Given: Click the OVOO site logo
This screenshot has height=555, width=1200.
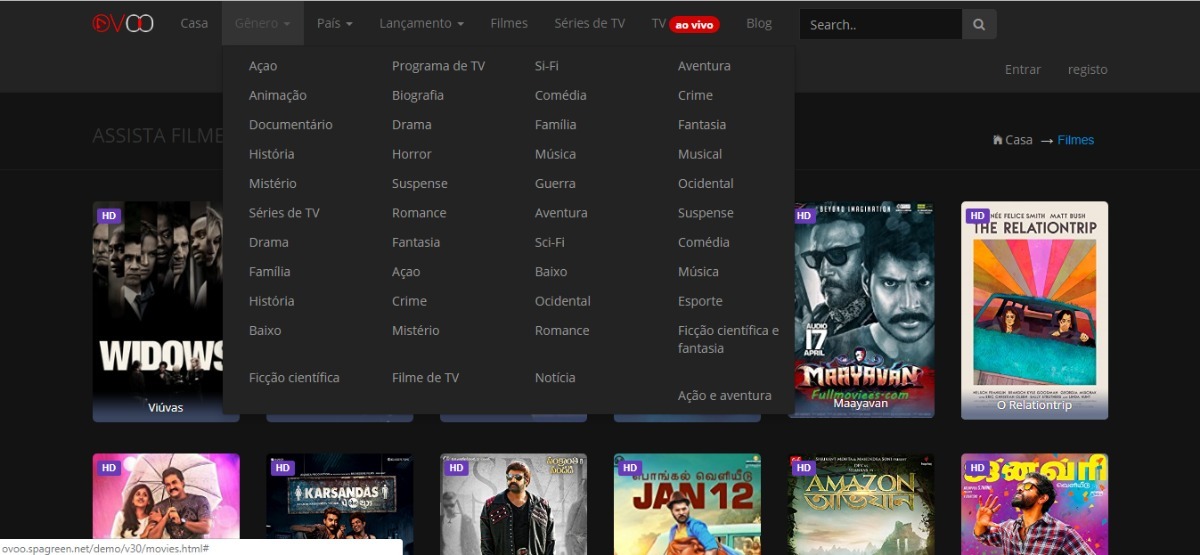Looking at the screenshot, I should click(123, 23).
